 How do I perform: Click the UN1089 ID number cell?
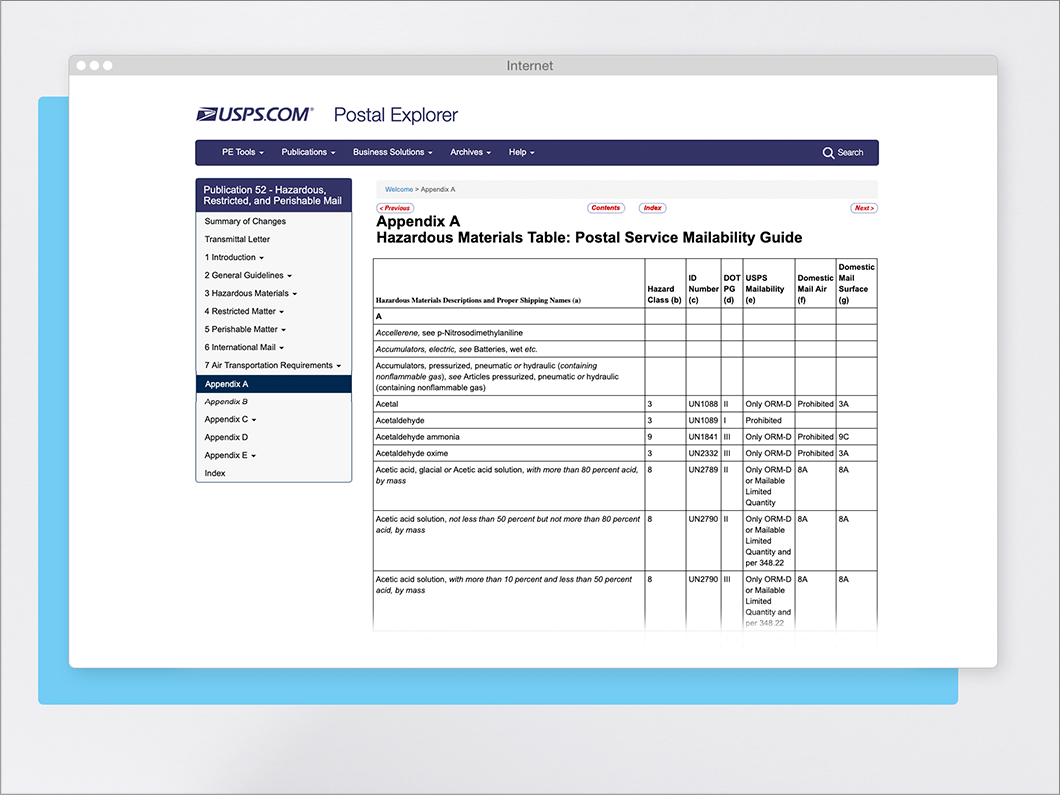click(703, 420)
